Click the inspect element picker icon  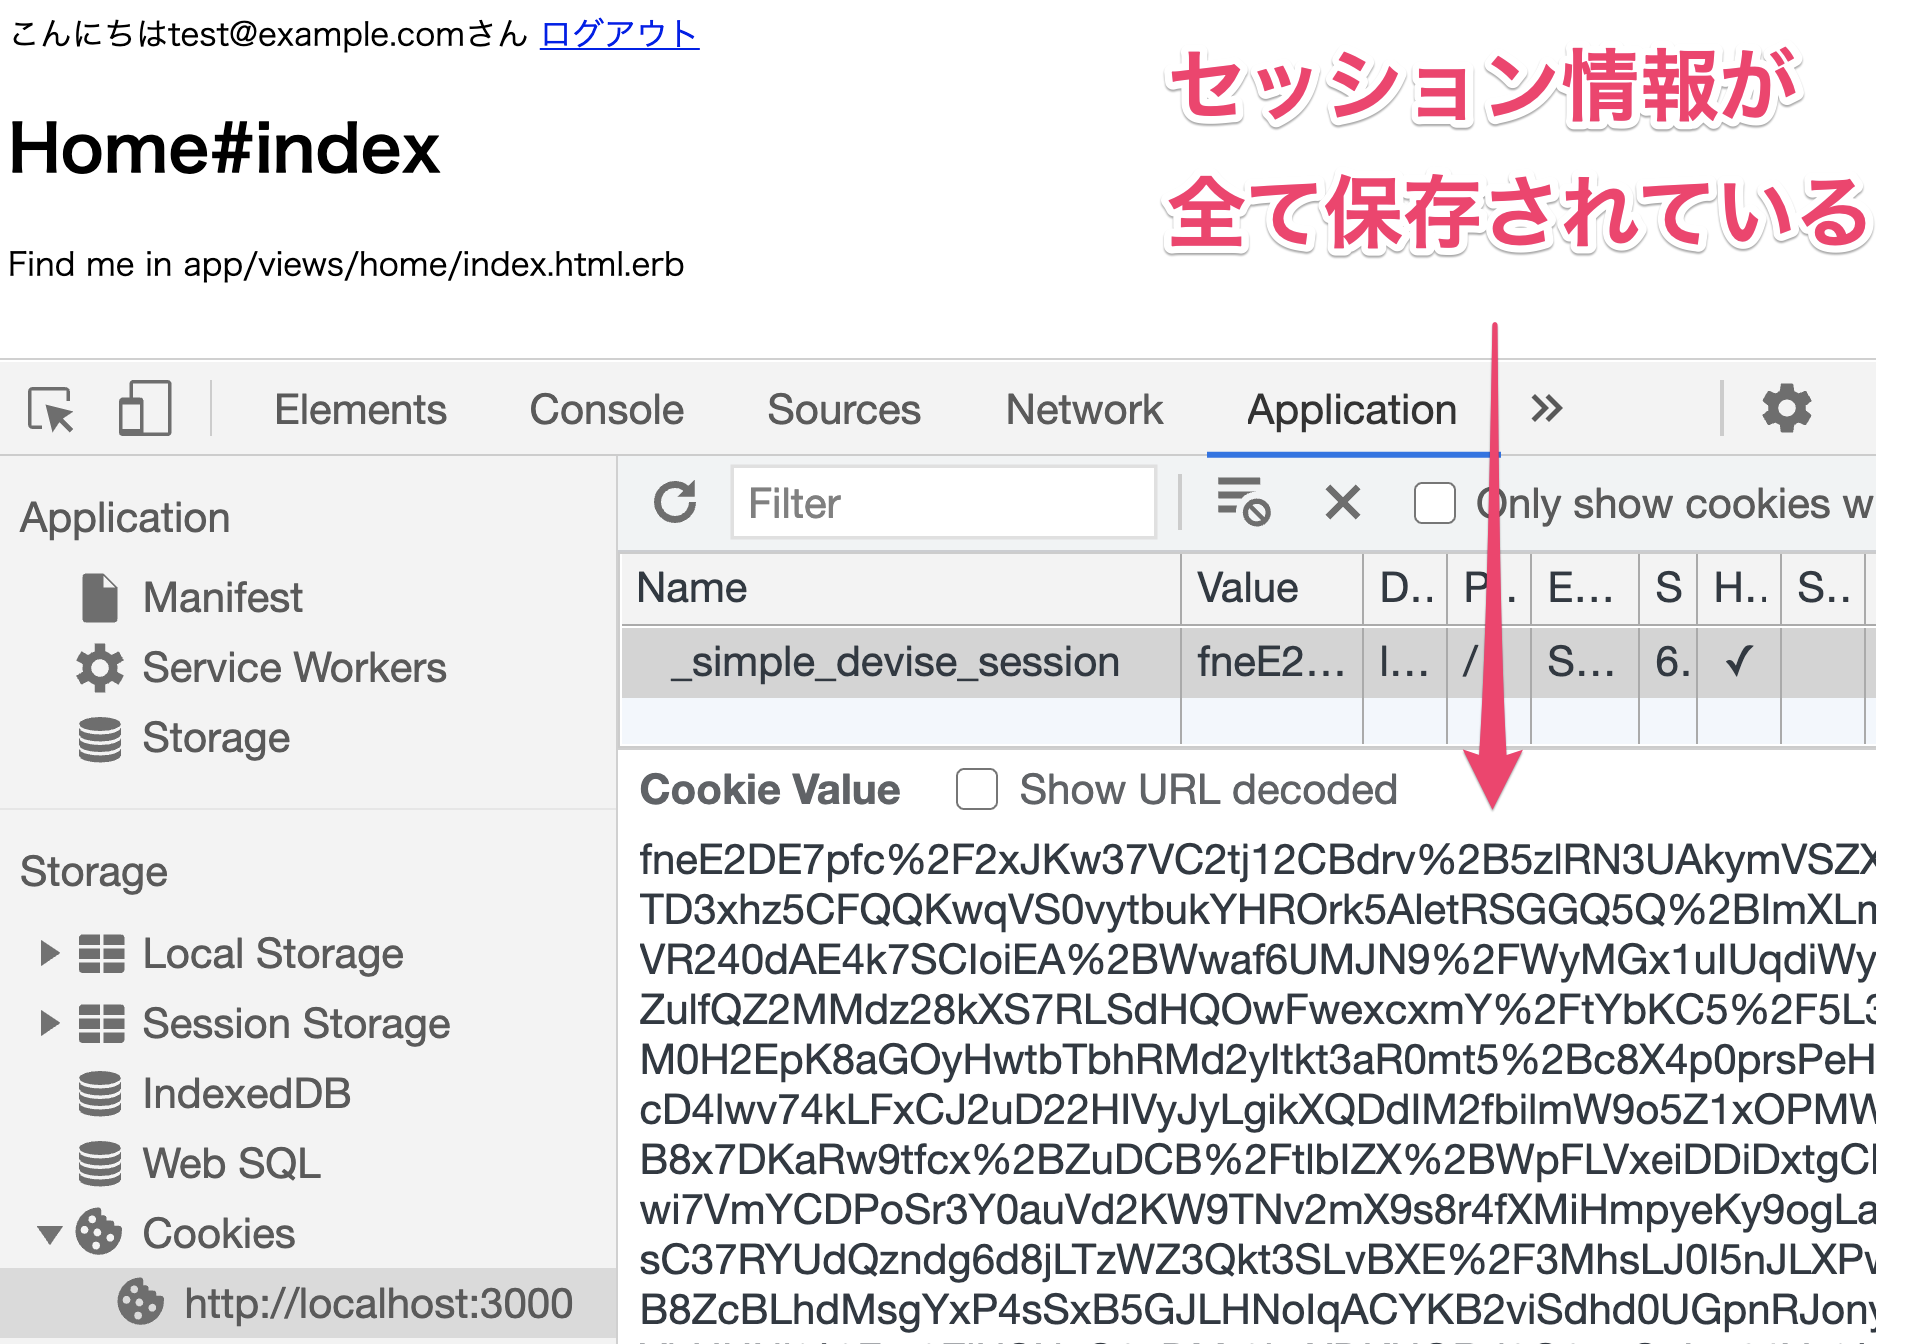click(50, 409)
